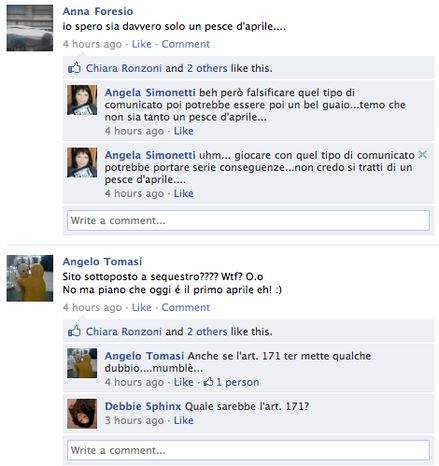This screenshot has width=439, height=466.
Task: Like Angelo Tomasi's post
Action: [141, 307]
